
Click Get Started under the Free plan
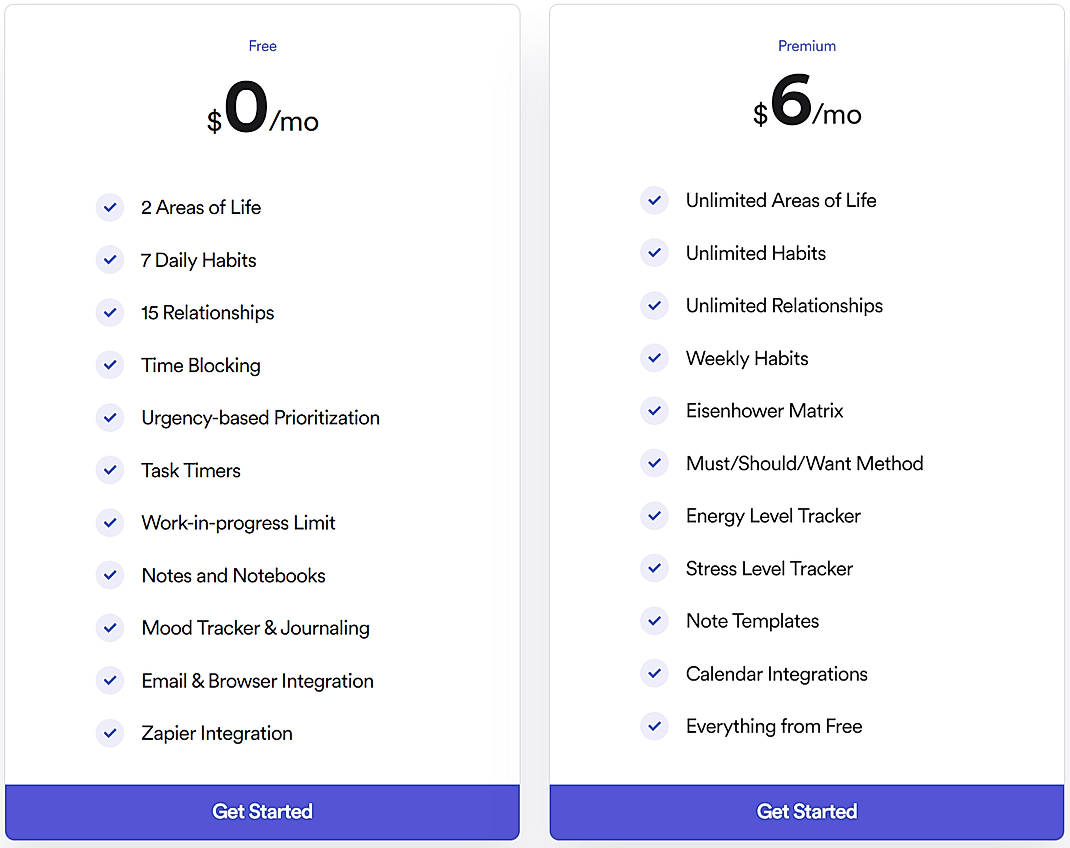[262, 811]
